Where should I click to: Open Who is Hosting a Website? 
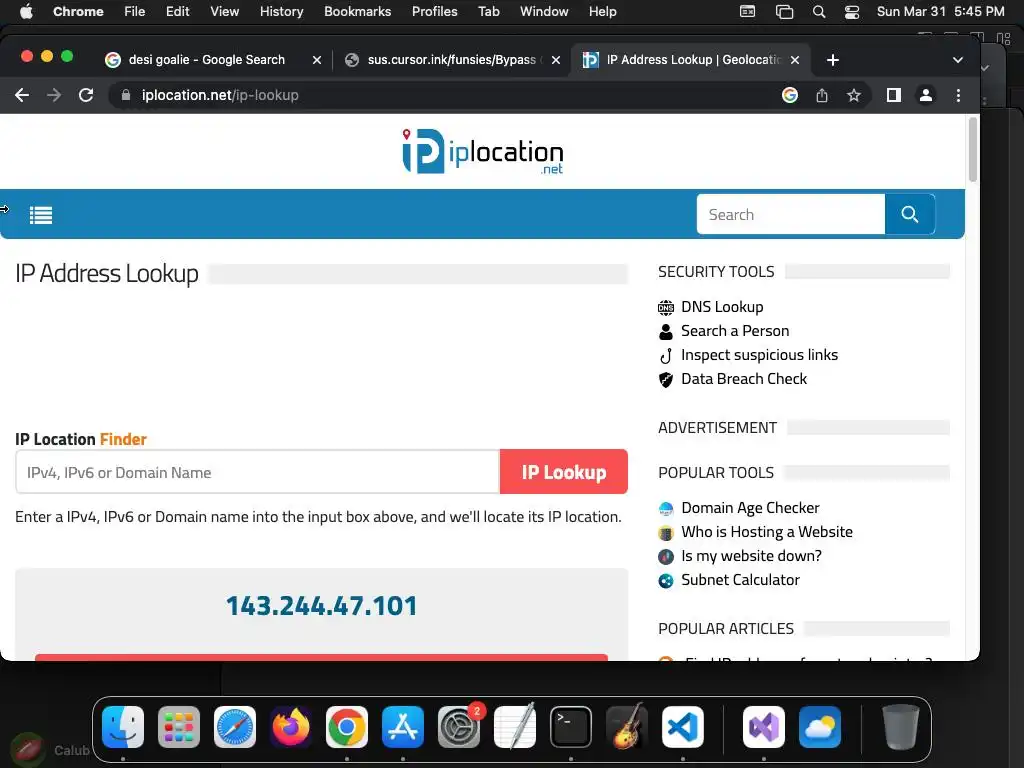(767, 532)
